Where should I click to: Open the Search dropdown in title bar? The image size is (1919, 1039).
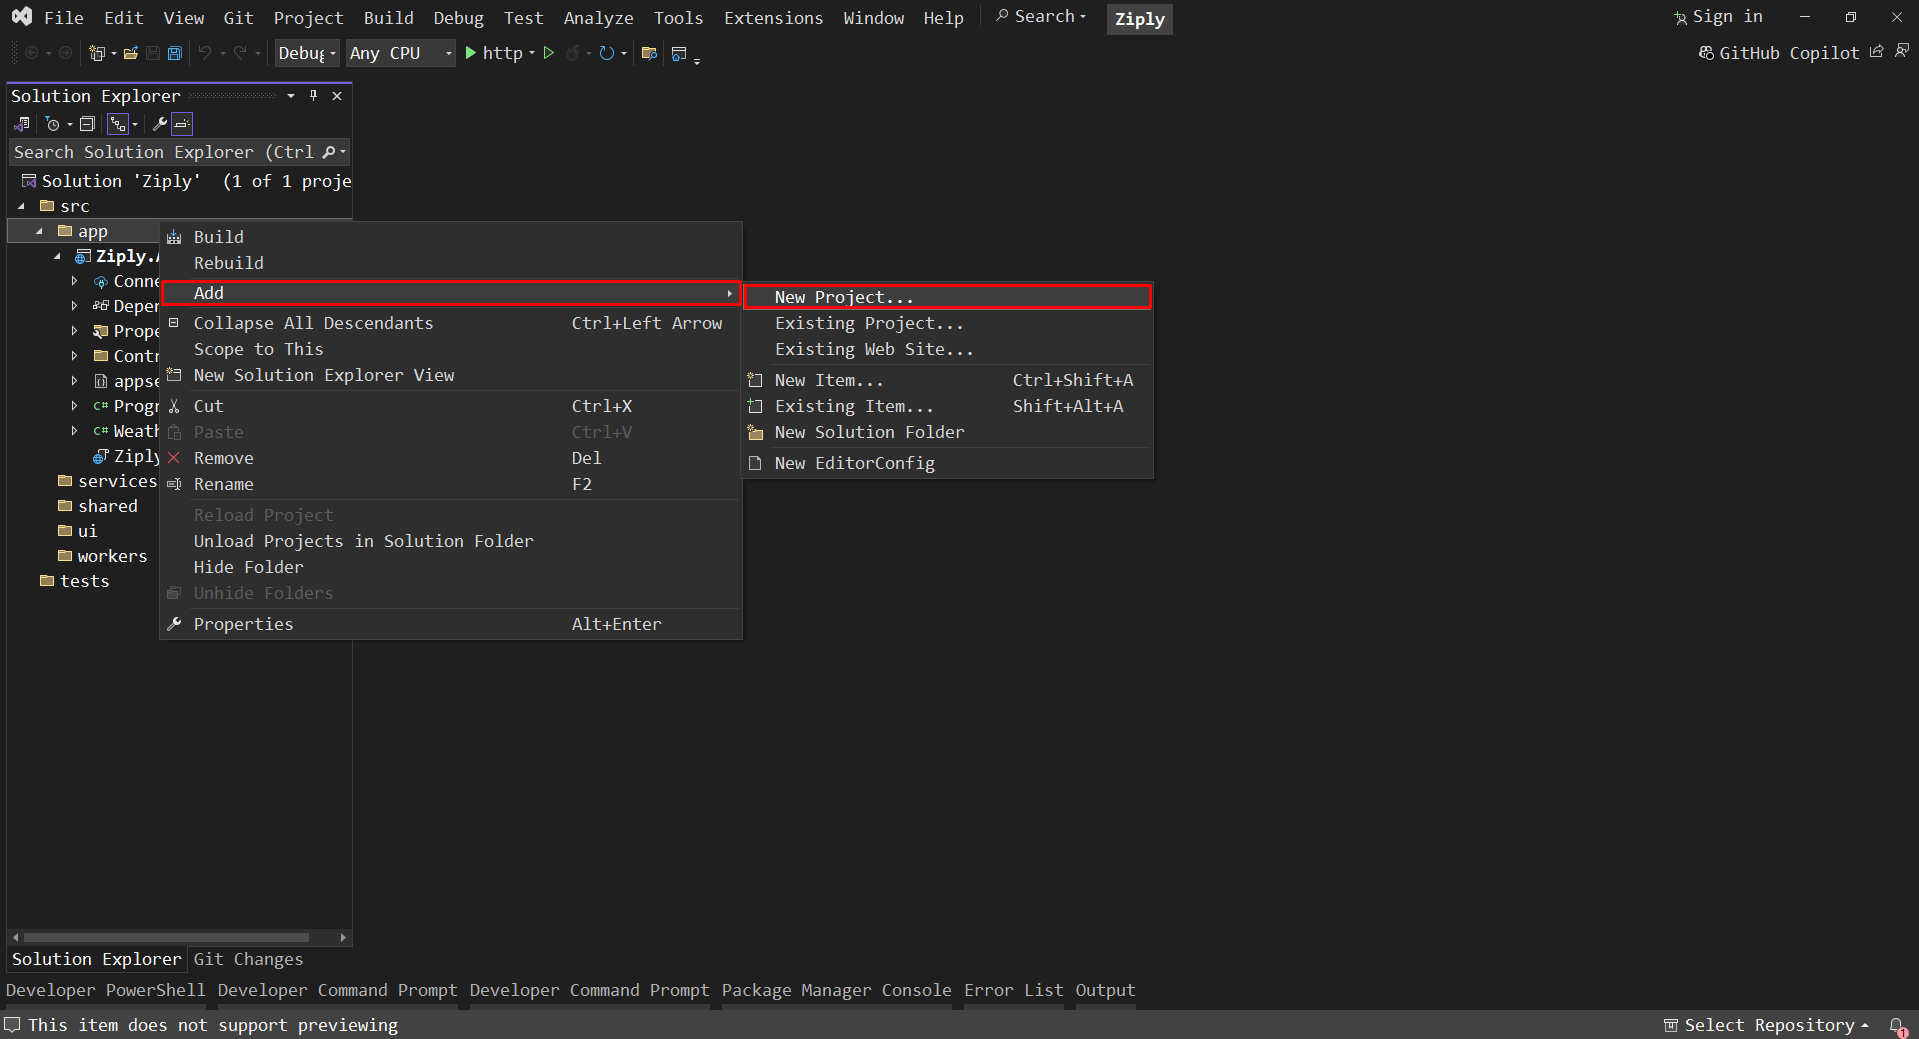point(1041,17)
